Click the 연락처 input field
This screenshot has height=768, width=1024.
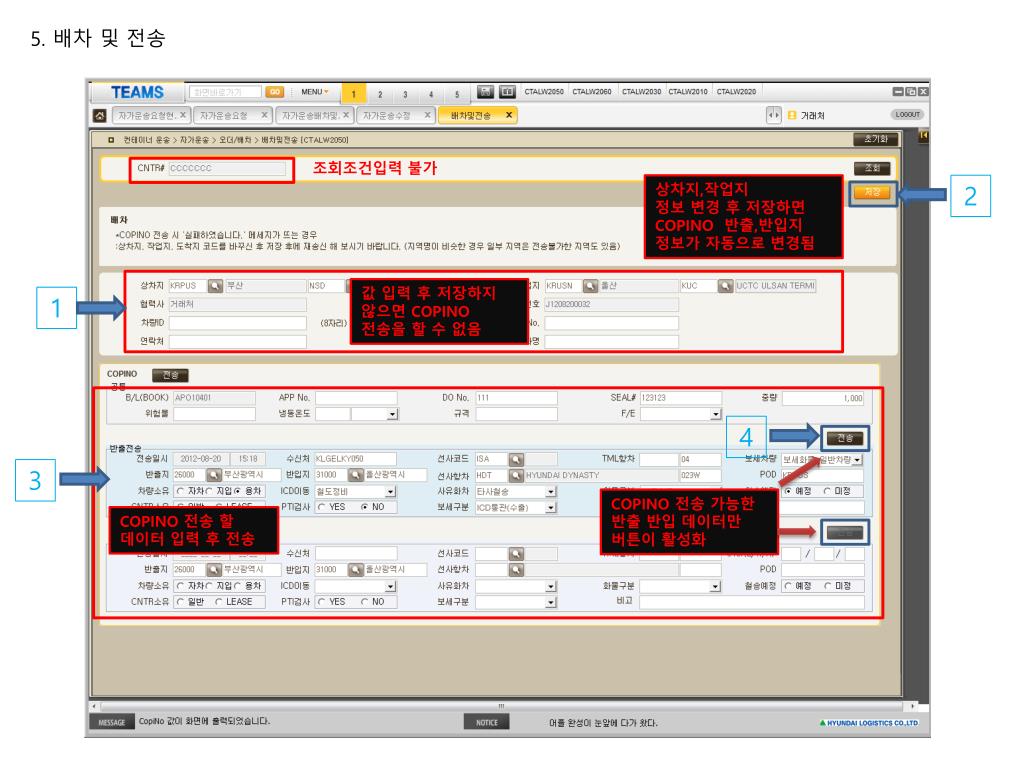pos(238,342)
